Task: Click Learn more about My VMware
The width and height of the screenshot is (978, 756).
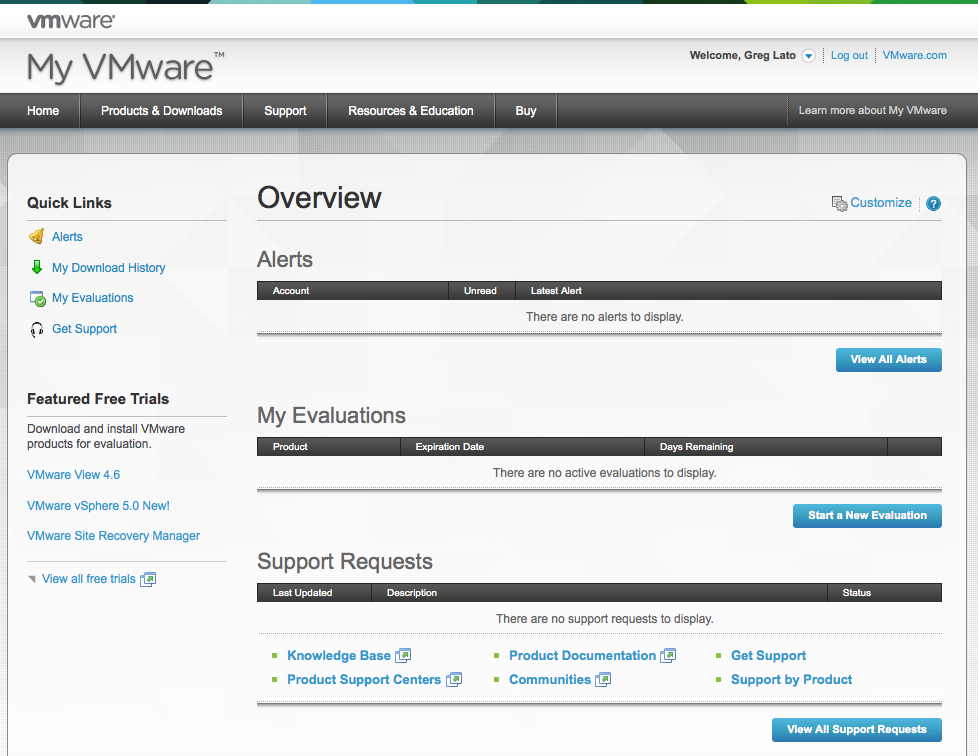Action: (873, 110)
